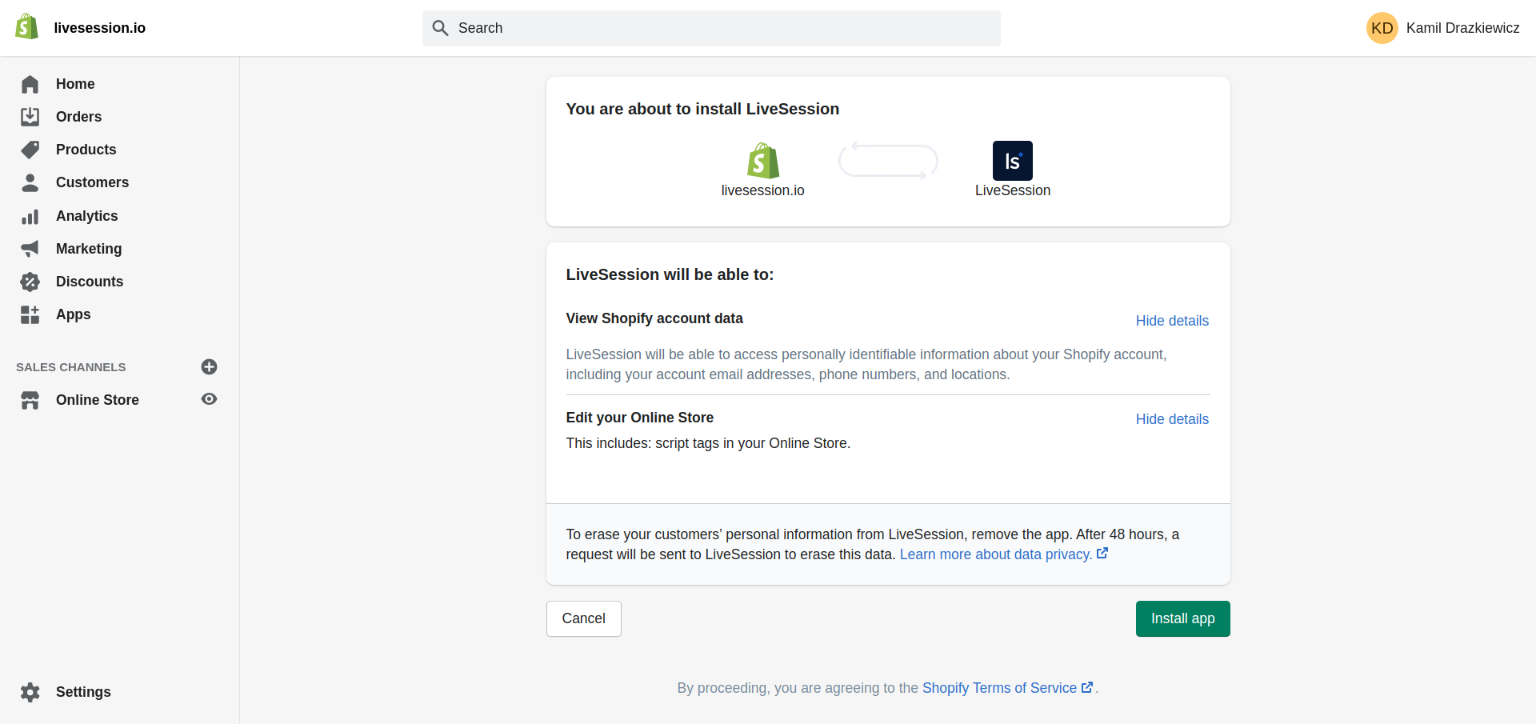Viewport: 1536px width, 724px height.
Task: Click the Customers person icon
Action: 30,183
